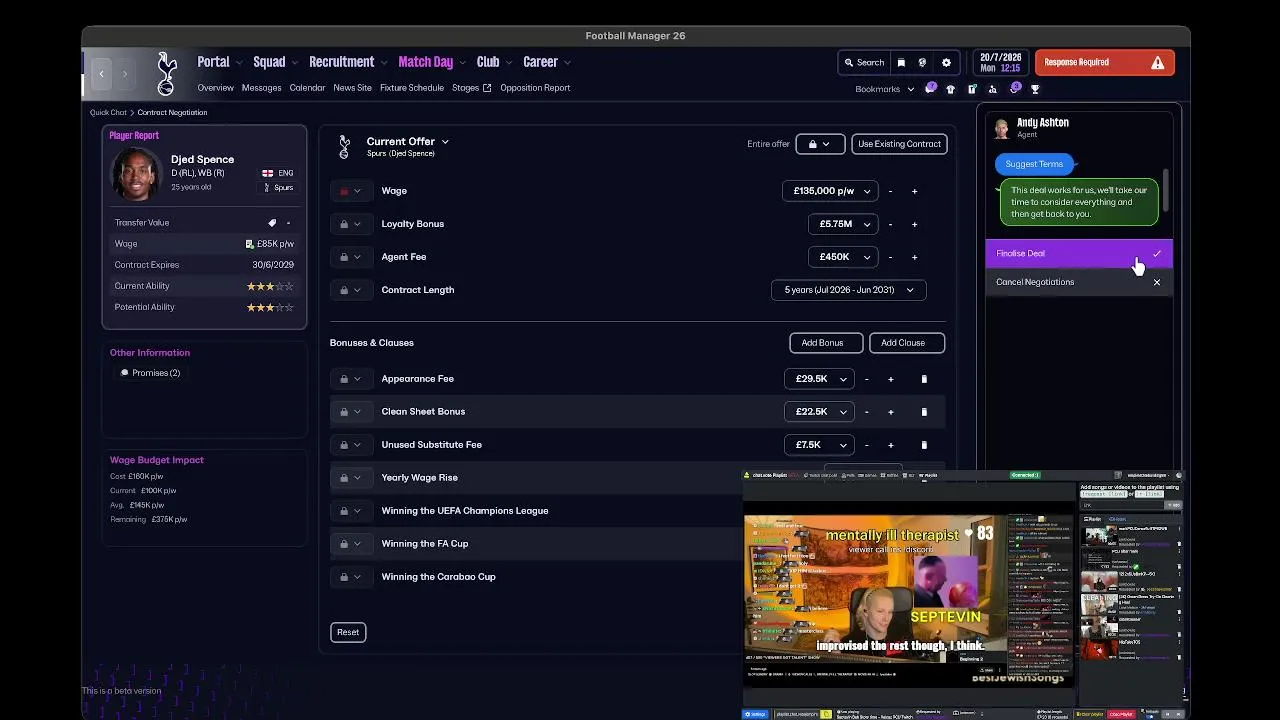Click the Transfer Value tag icon
This screenshot has height=720, width=1280.
(272, 223)
